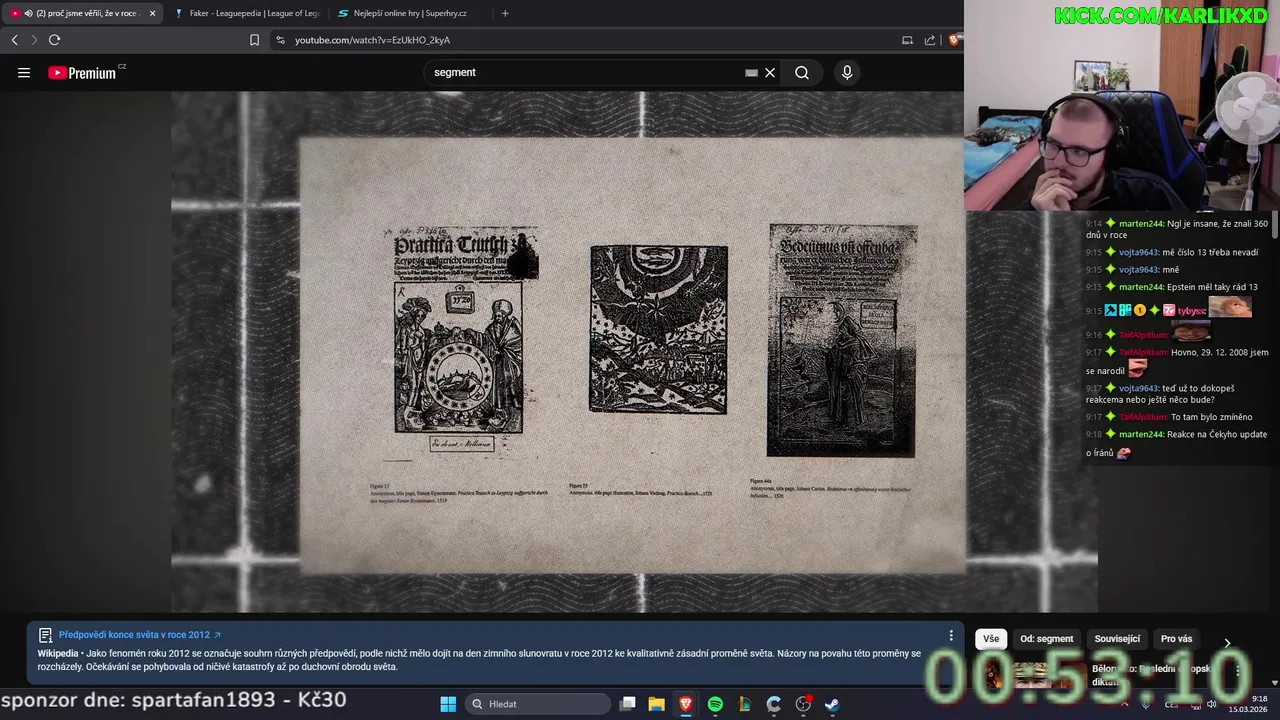The image size is (1280, 720).
Task: Open Windows Start menu
Action: point(448,704)
